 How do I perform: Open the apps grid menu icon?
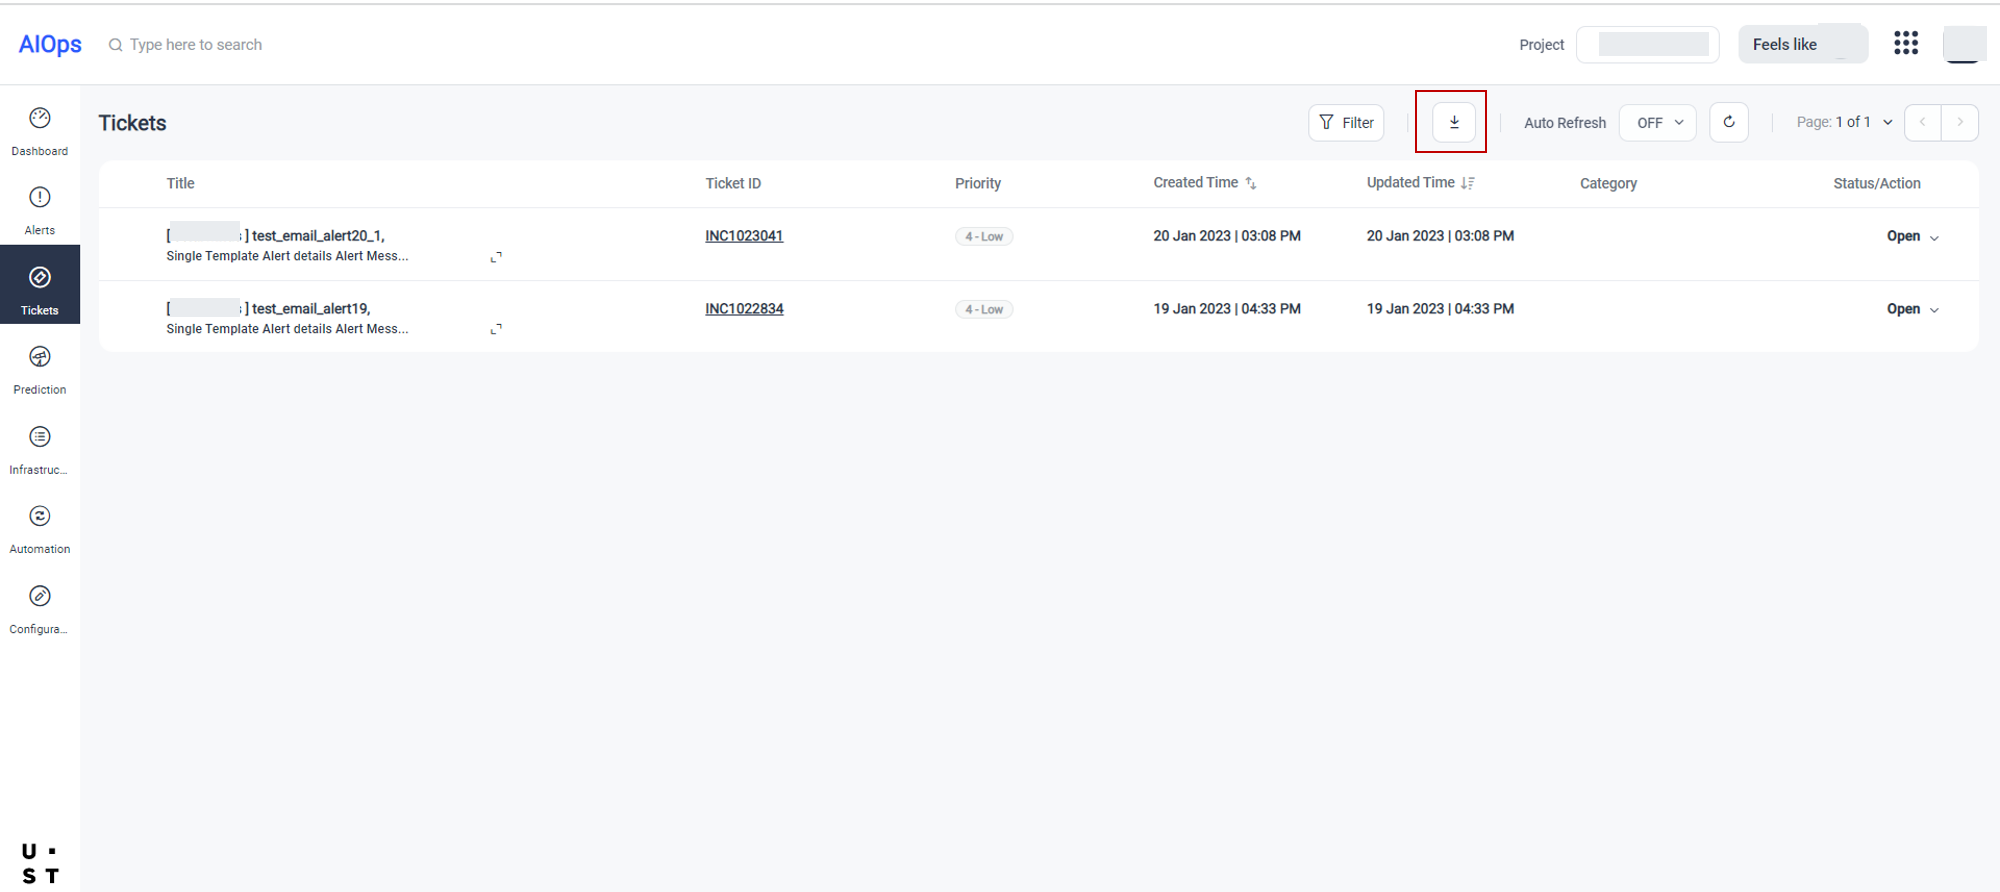[1905, 43]
